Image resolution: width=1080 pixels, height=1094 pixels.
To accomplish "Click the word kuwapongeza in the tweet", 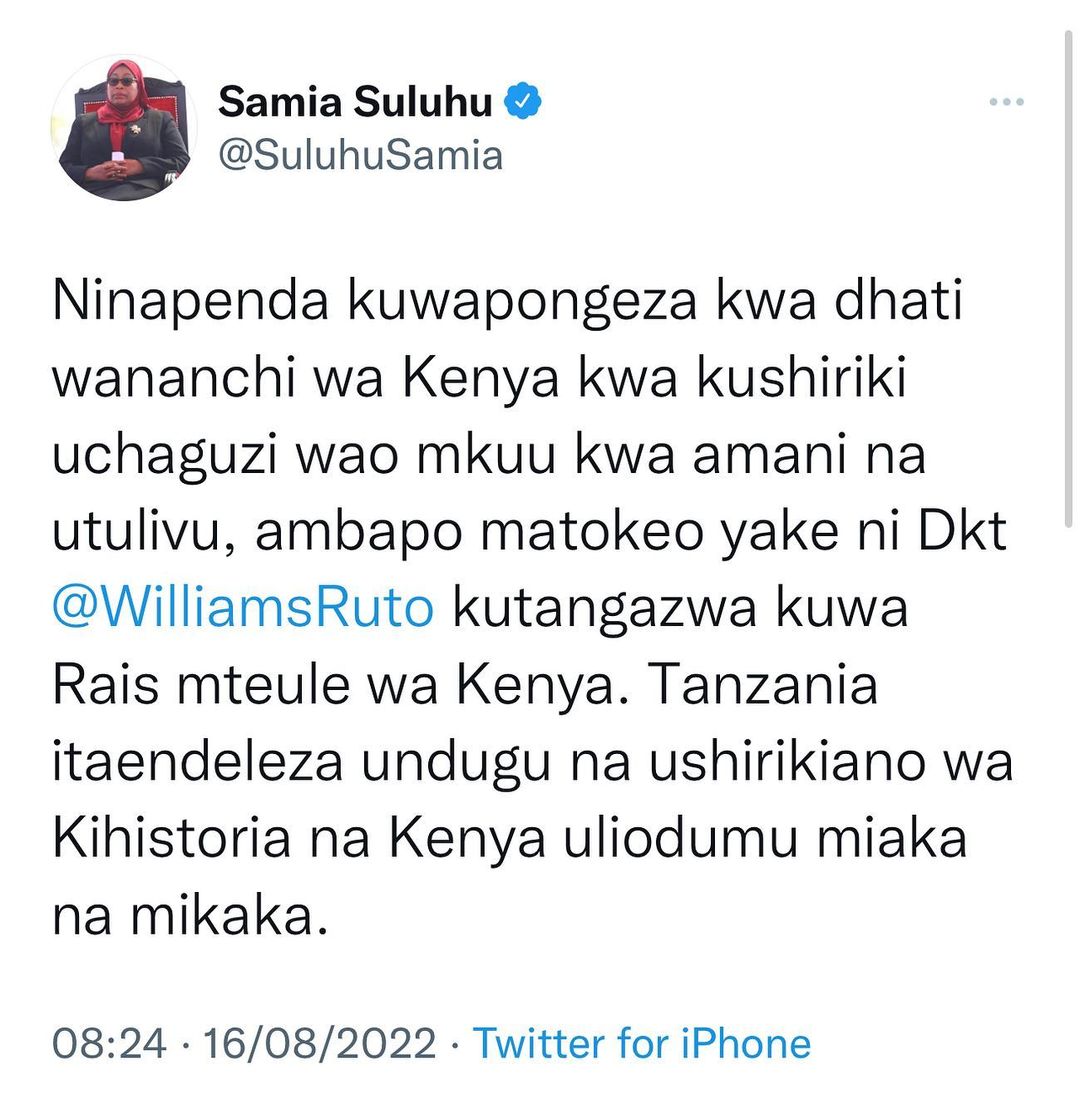I will tap(523, 302).
